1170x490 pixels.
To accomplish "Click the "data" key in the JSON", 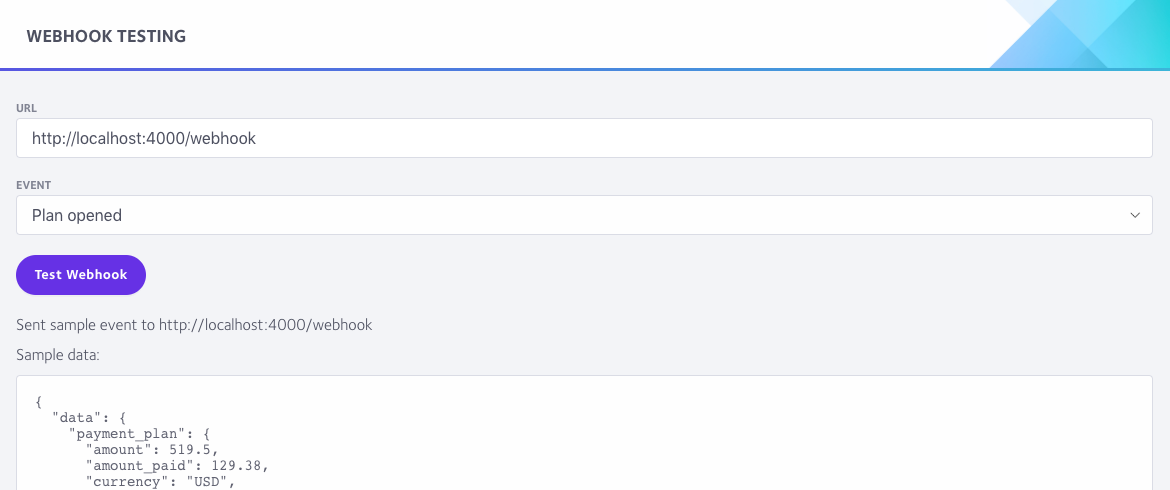I will (73, 418).
